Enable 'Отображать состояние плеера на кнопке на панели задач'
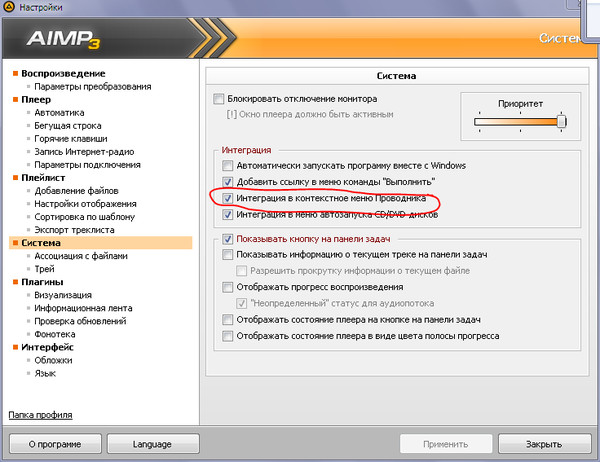This screenshot has height=462, width=600. coord(228,319)
